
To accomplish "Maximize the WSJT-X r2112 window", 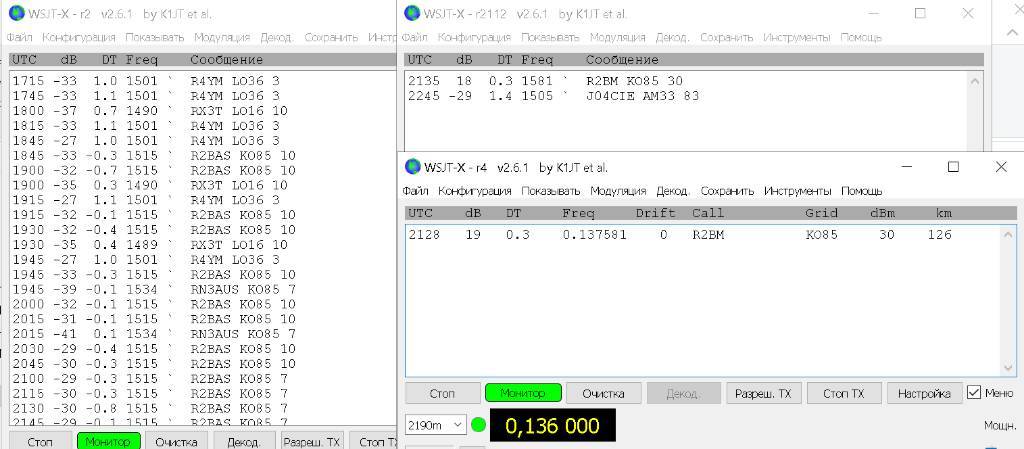I will 920,13.
